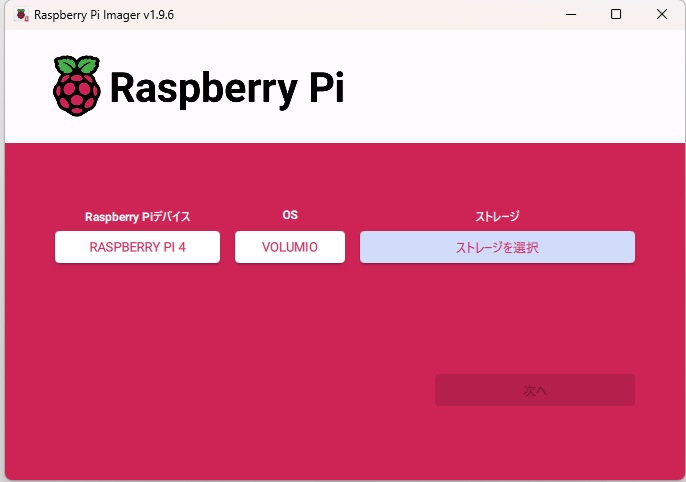Image resolution: width=686 pixels, height=482 pixels.
Task: Open device chooser showing RASPBERRY PI 4
Action: tap(137, 247)
